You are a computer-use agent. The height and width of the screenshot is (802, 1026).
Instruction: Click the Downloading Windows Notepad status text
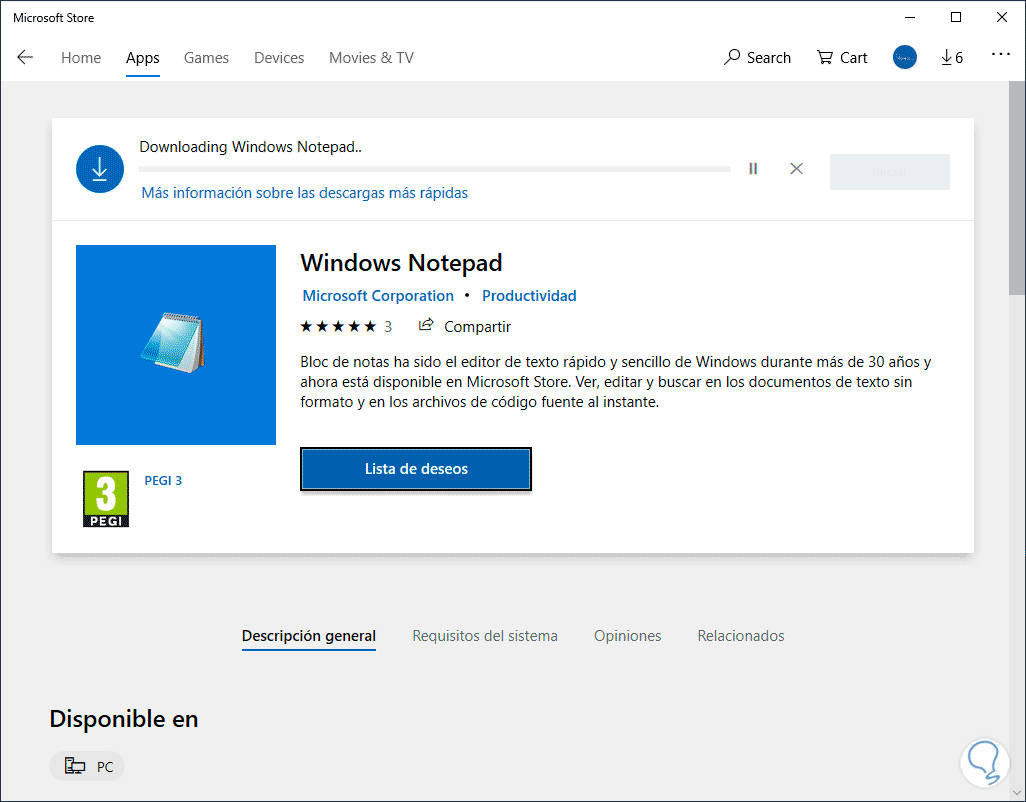pyautogui.click(x=251, y=147)
